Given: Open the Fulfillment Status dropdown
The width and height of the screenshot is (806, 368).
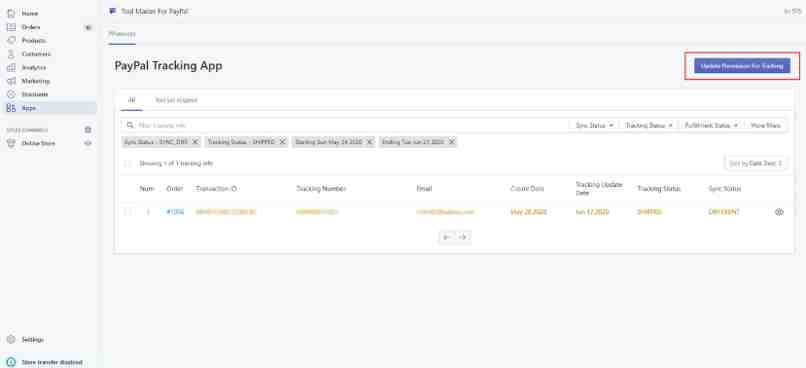Looking at the screenshot, I should 711,125.
